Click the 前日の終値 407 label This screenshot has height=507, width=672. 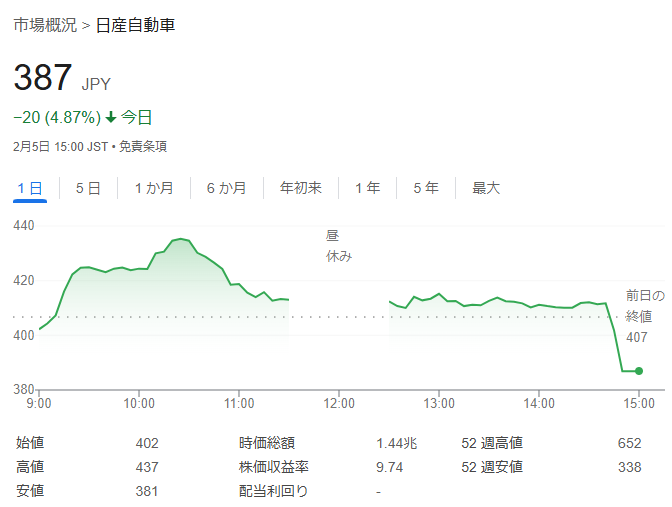tap(645, 316)
